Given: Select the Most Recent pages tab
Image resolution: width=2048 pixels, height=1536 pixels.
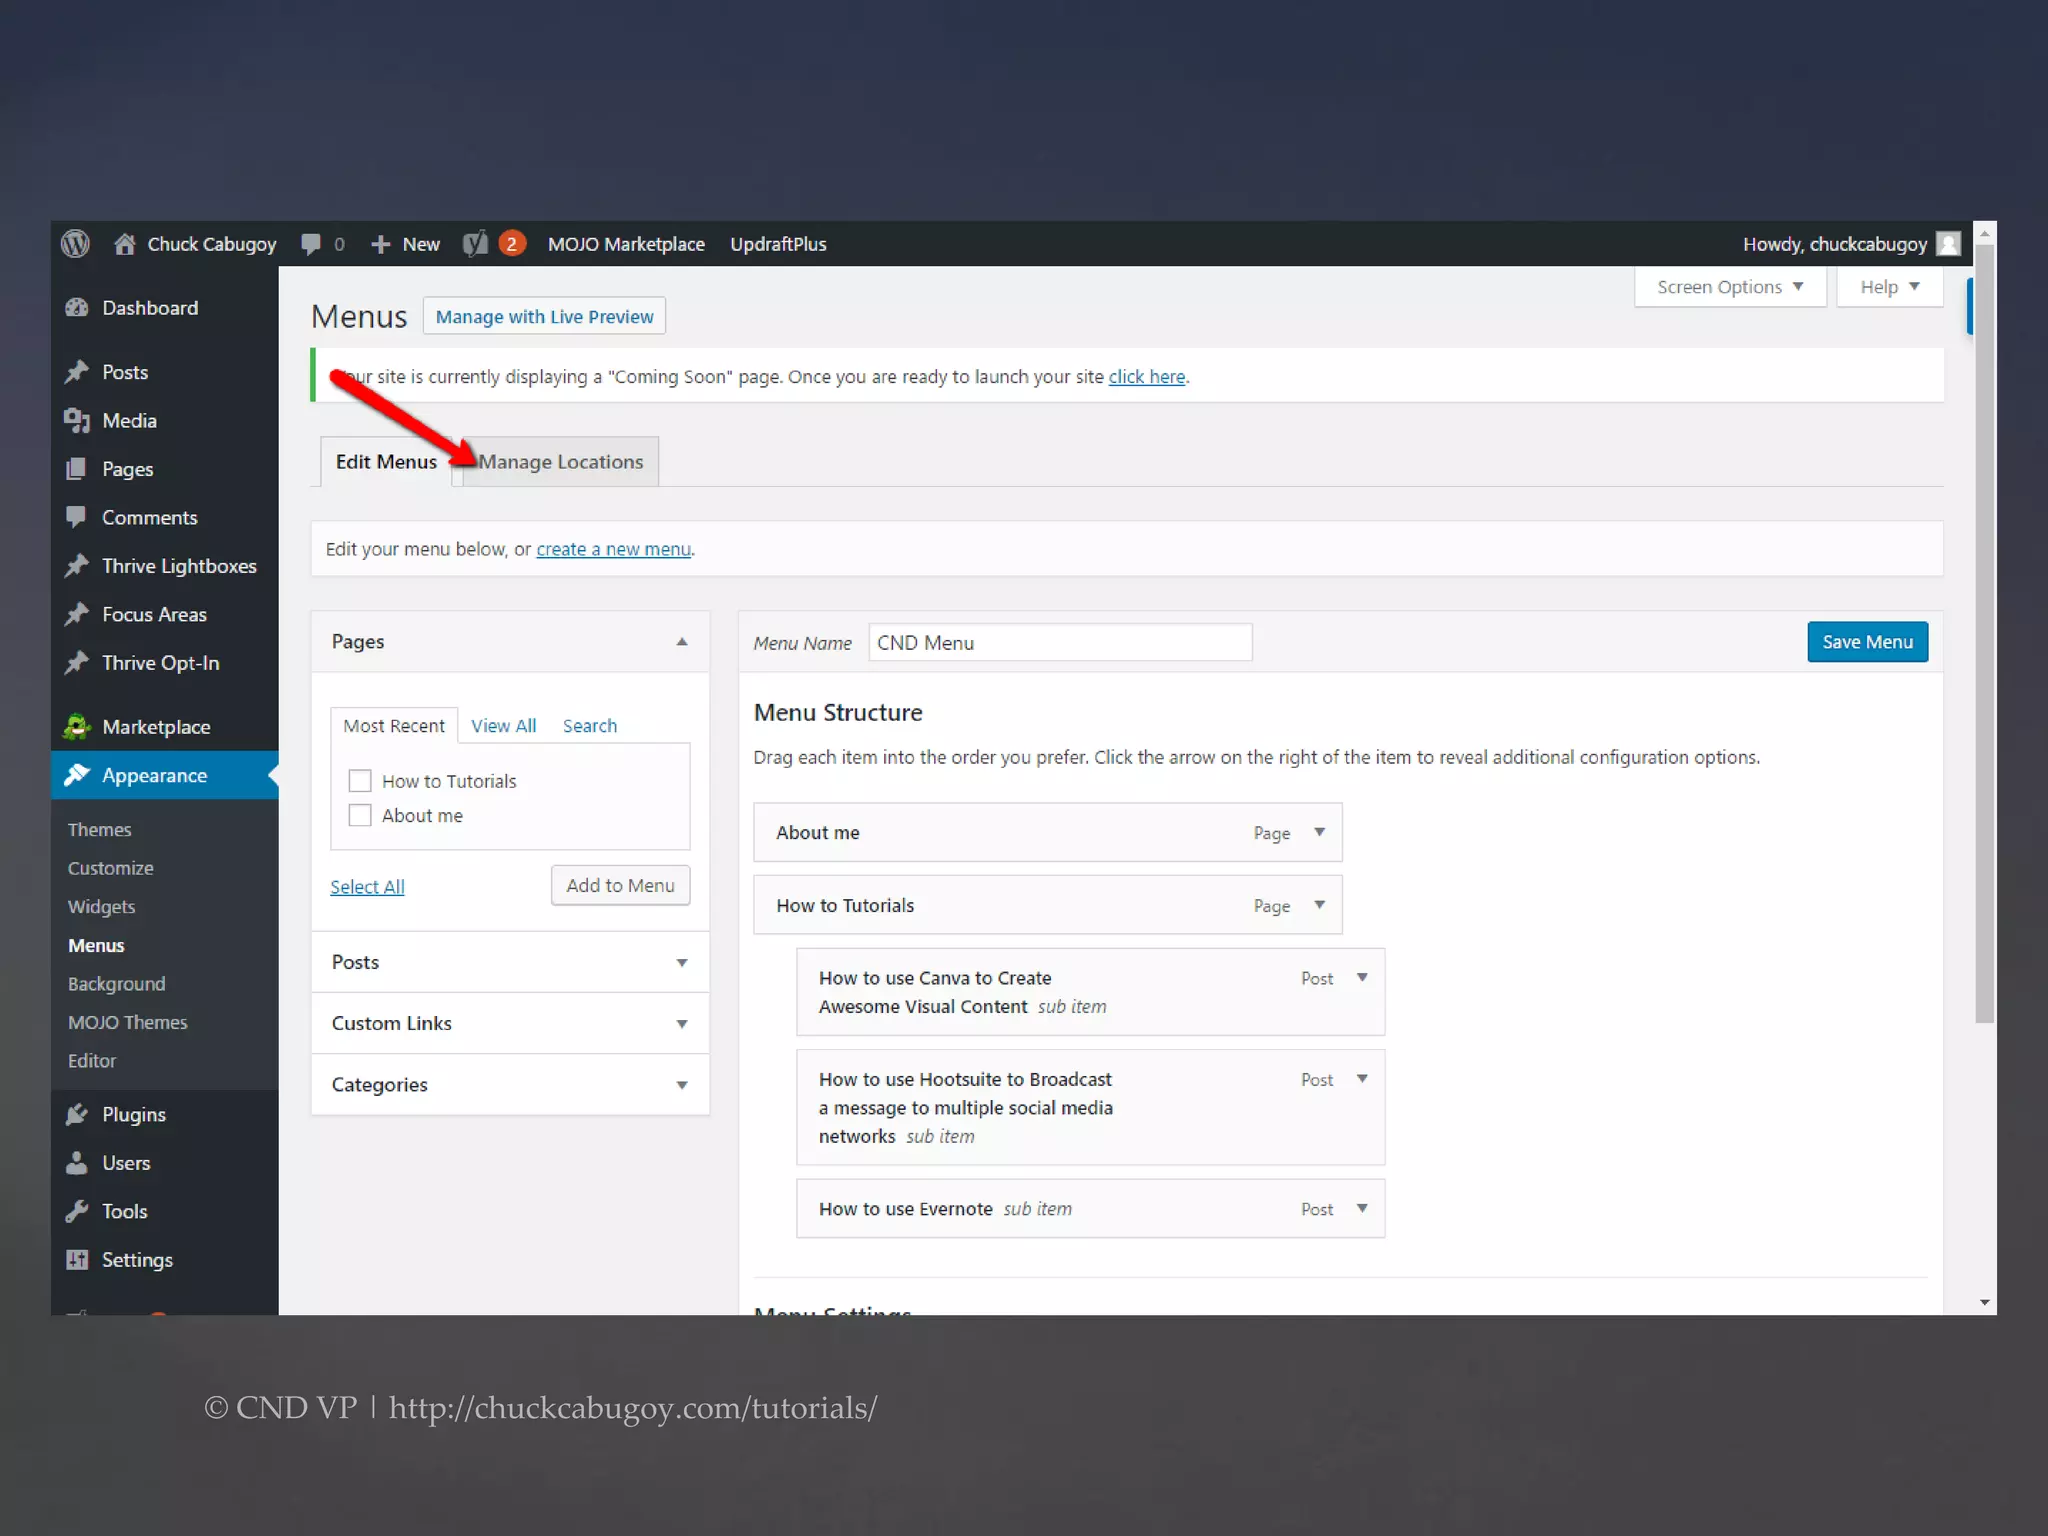Looking at the screenshot, I should click(394, 726).
